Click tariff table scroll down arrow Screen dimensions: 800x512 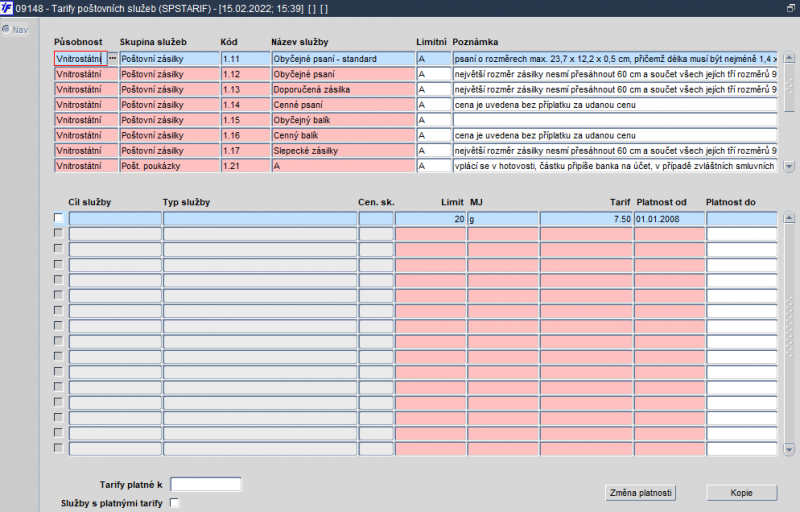(x=789, y=449)
